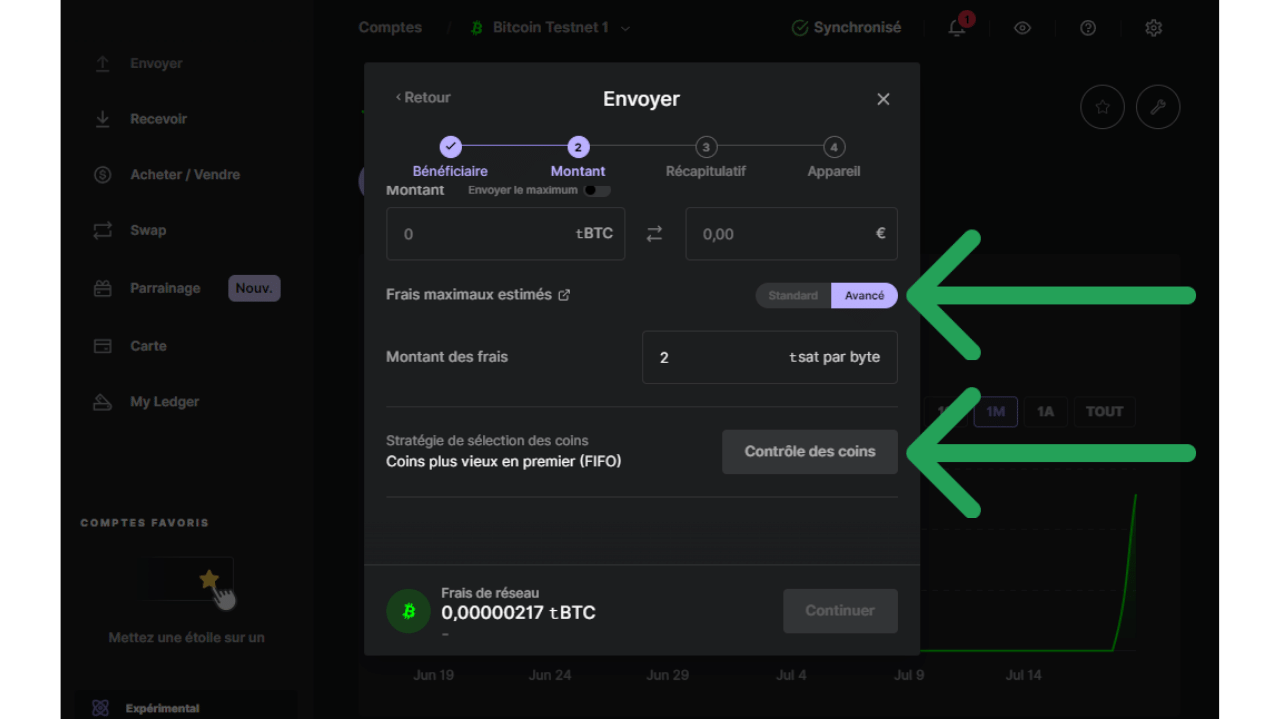Click the Acheter / Vendre dollar icon
Viewport: 1280px width, 720px height.
102,174
